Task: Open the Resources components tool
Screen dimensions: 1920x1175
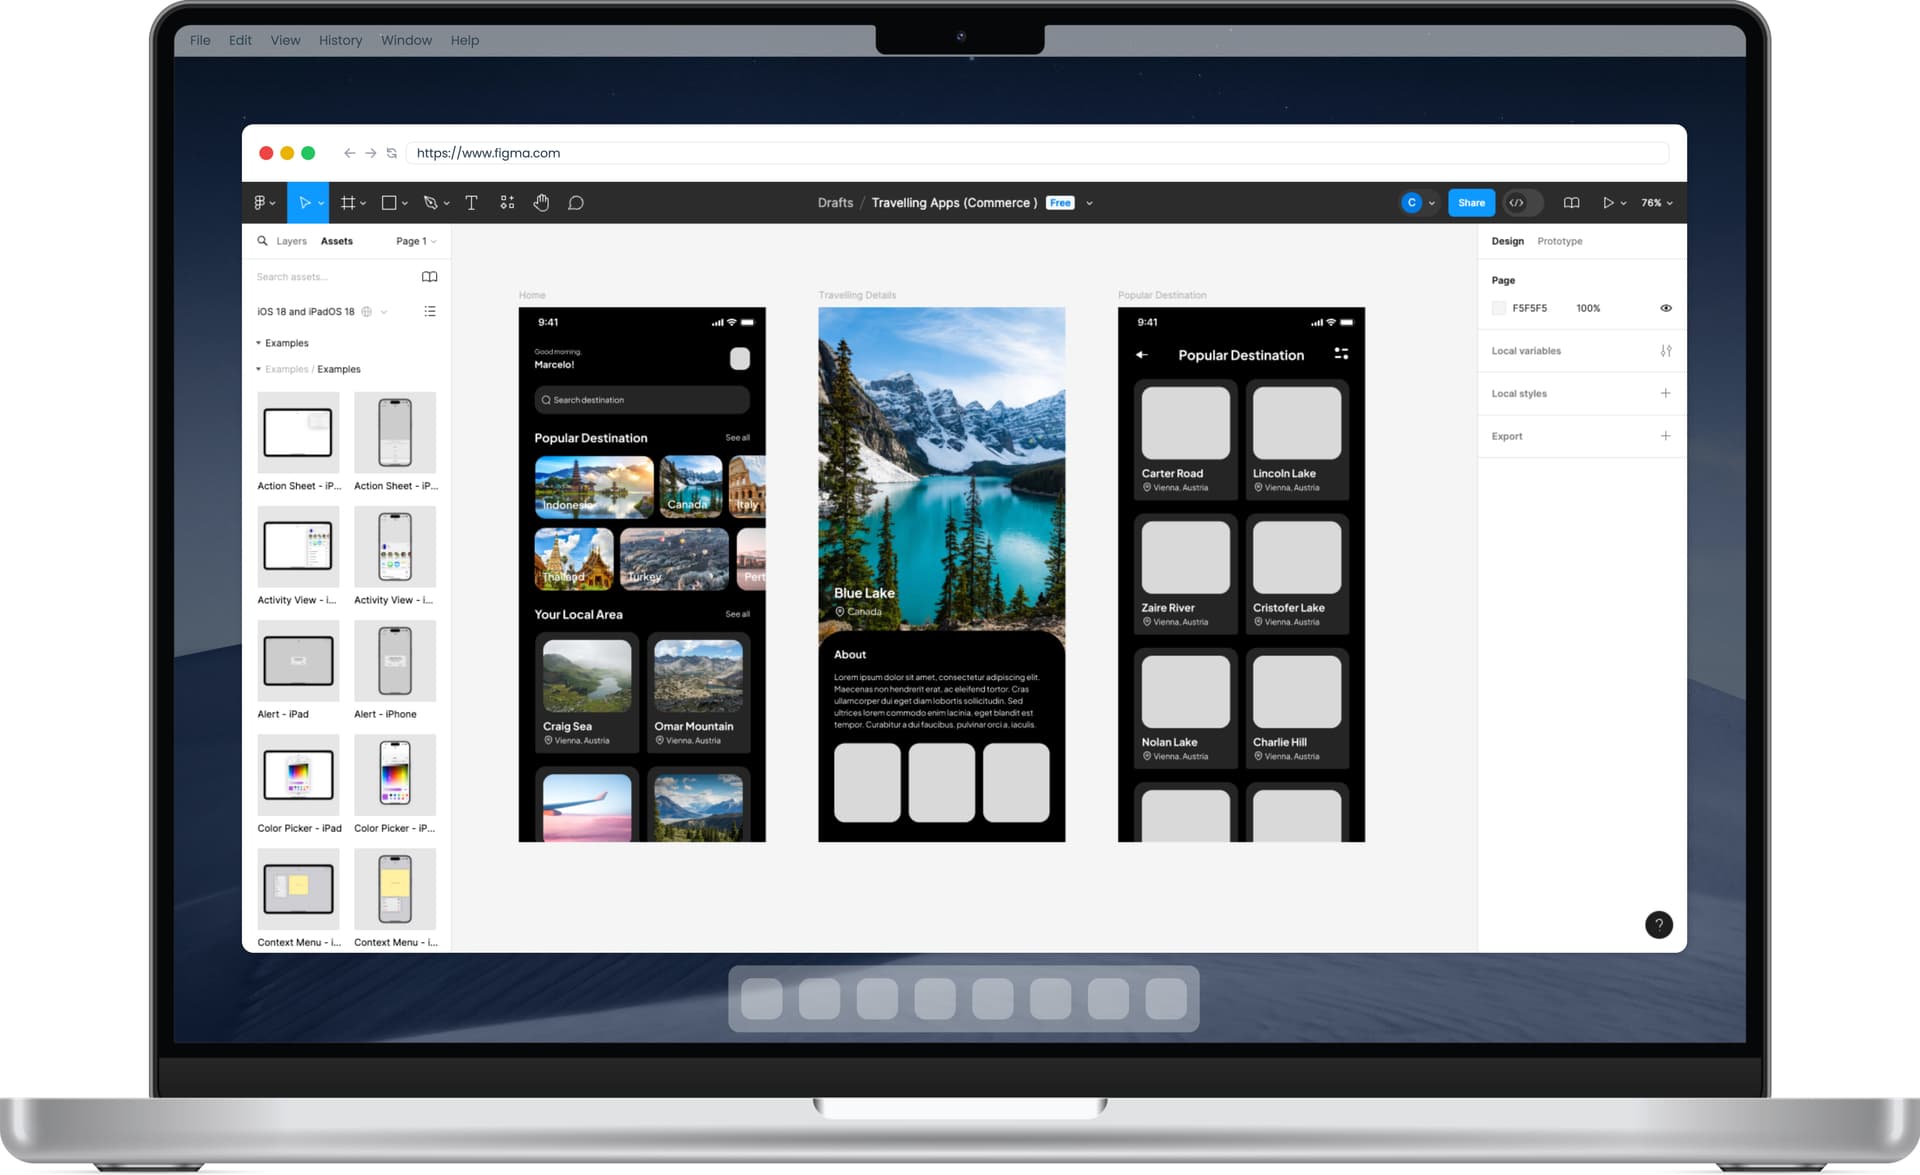Action: tap(507, 203)
